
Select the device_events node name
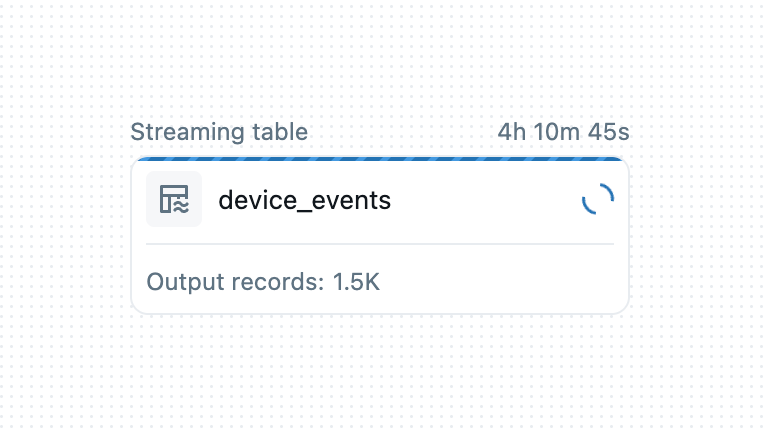[304, 200]
